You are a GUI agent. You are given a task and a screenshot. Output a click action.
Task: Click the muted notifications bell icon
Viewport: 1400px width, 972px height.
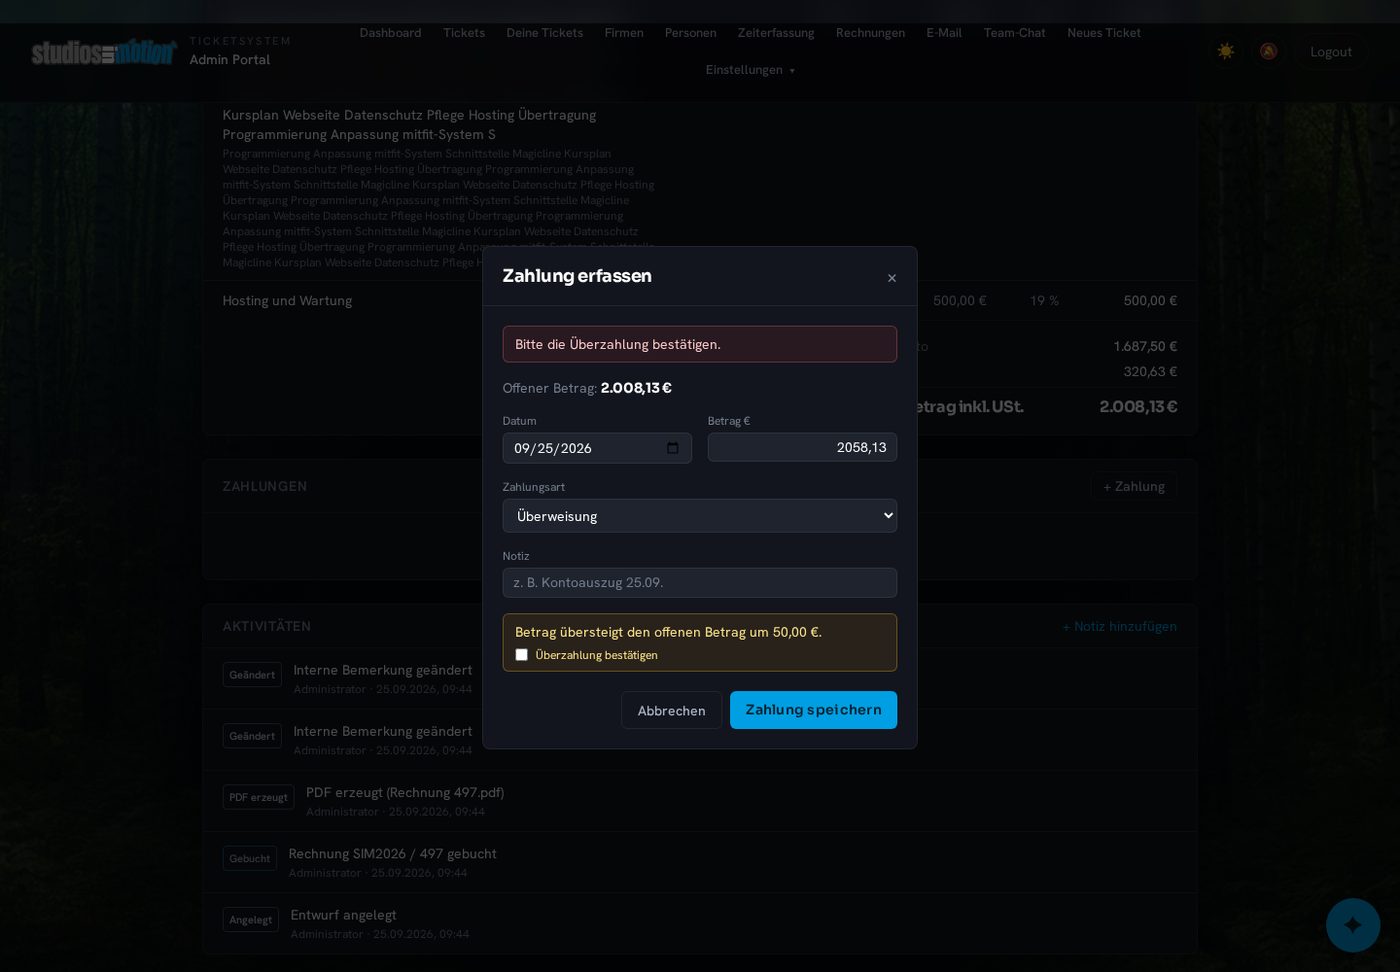[1268, 51]
